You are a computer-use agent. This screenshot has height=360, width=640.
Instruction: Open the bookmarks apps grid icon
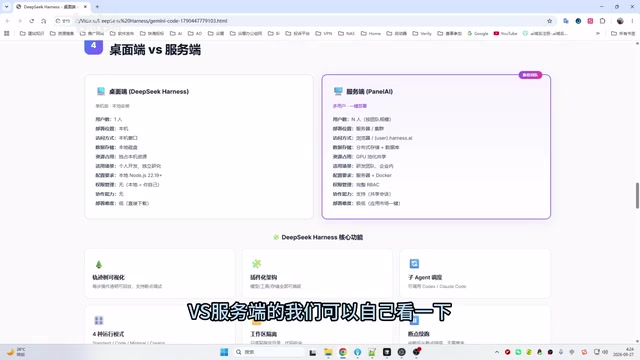click(7, 33)
